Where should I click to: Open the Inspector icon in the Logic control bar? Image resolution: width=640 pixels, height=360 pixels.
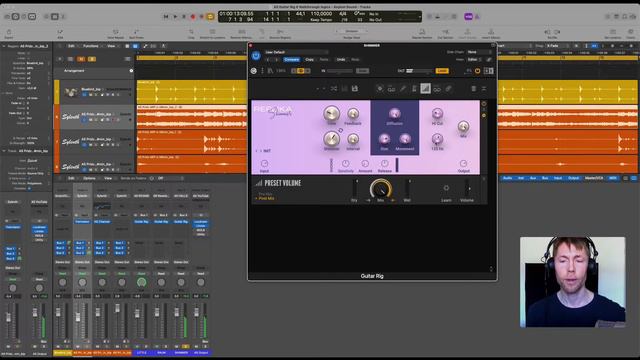click(x=15, y=17)
